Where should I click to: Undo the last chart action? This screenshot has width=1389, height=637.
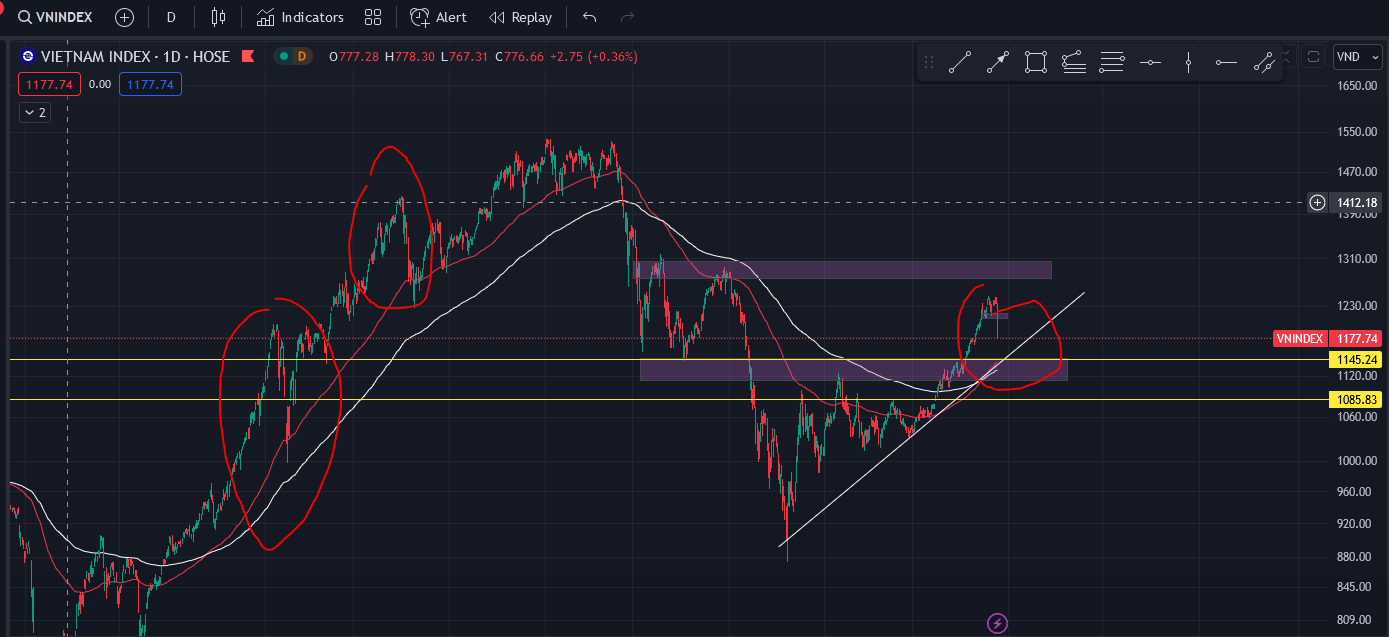[x=590, y=17]
